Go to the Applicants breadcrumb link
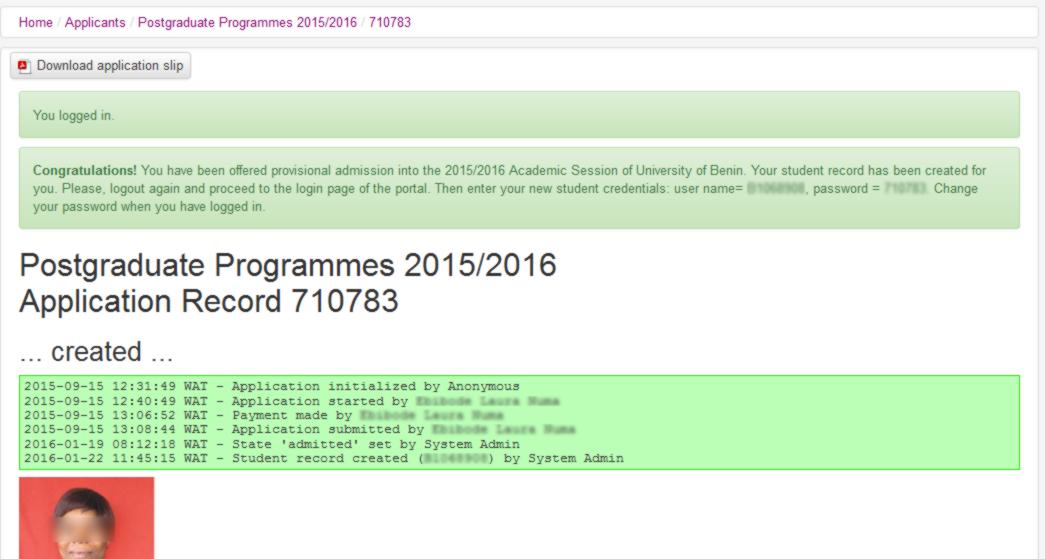 click(x=95, y=23)
